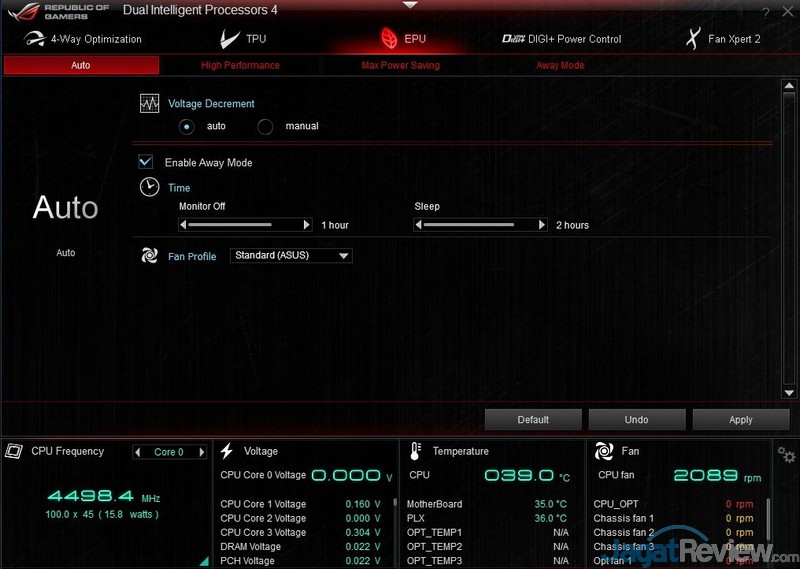The image size is (800, 569).
Task: Click the Temperature thermometer icon
Action: tap(415, 451)
